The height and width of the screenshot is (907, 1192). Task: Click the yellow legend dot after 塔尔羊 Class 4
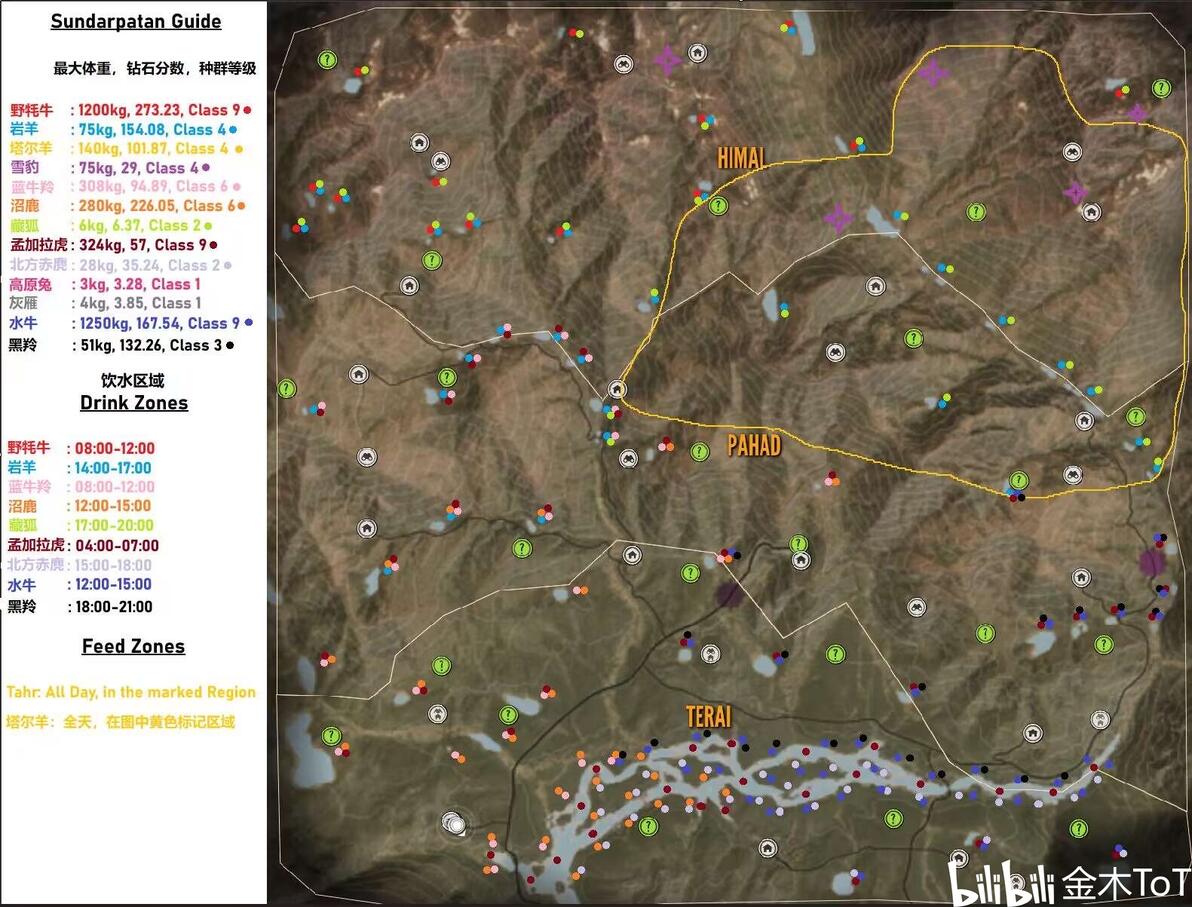coord(239,149)
